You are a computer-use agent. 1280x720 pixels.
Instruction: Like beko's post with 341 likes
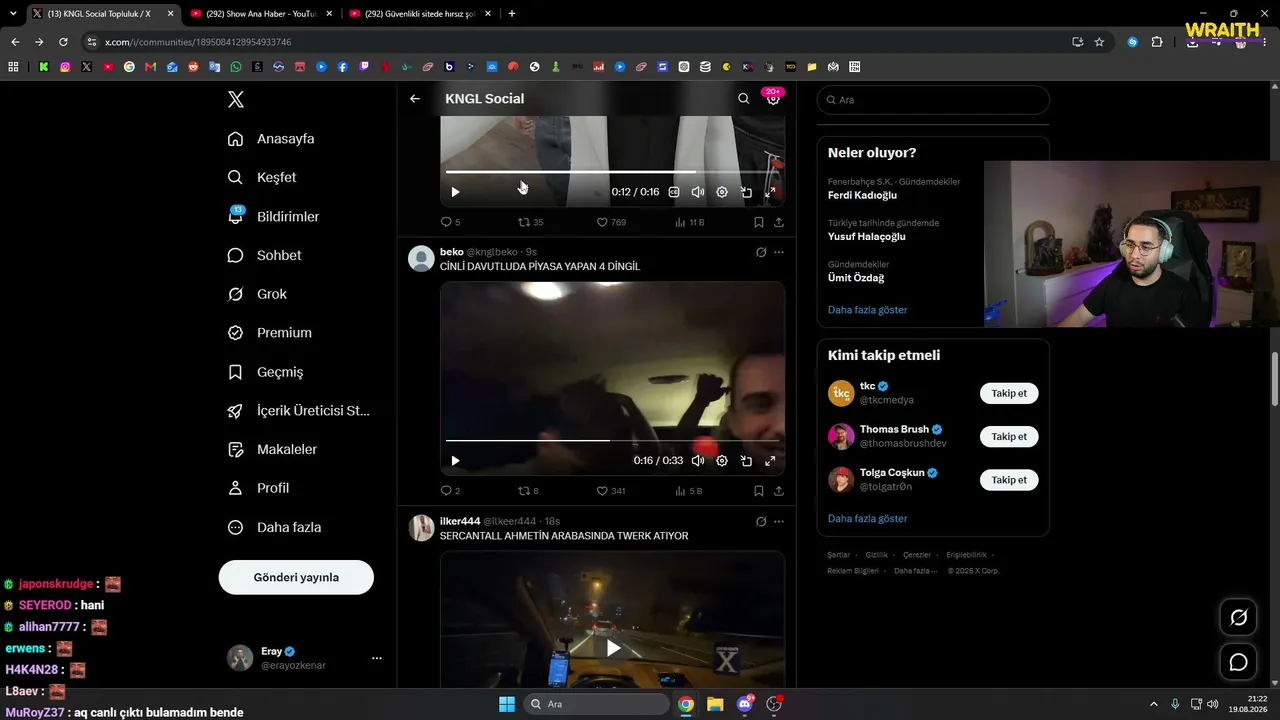click(x=611, y=491)
